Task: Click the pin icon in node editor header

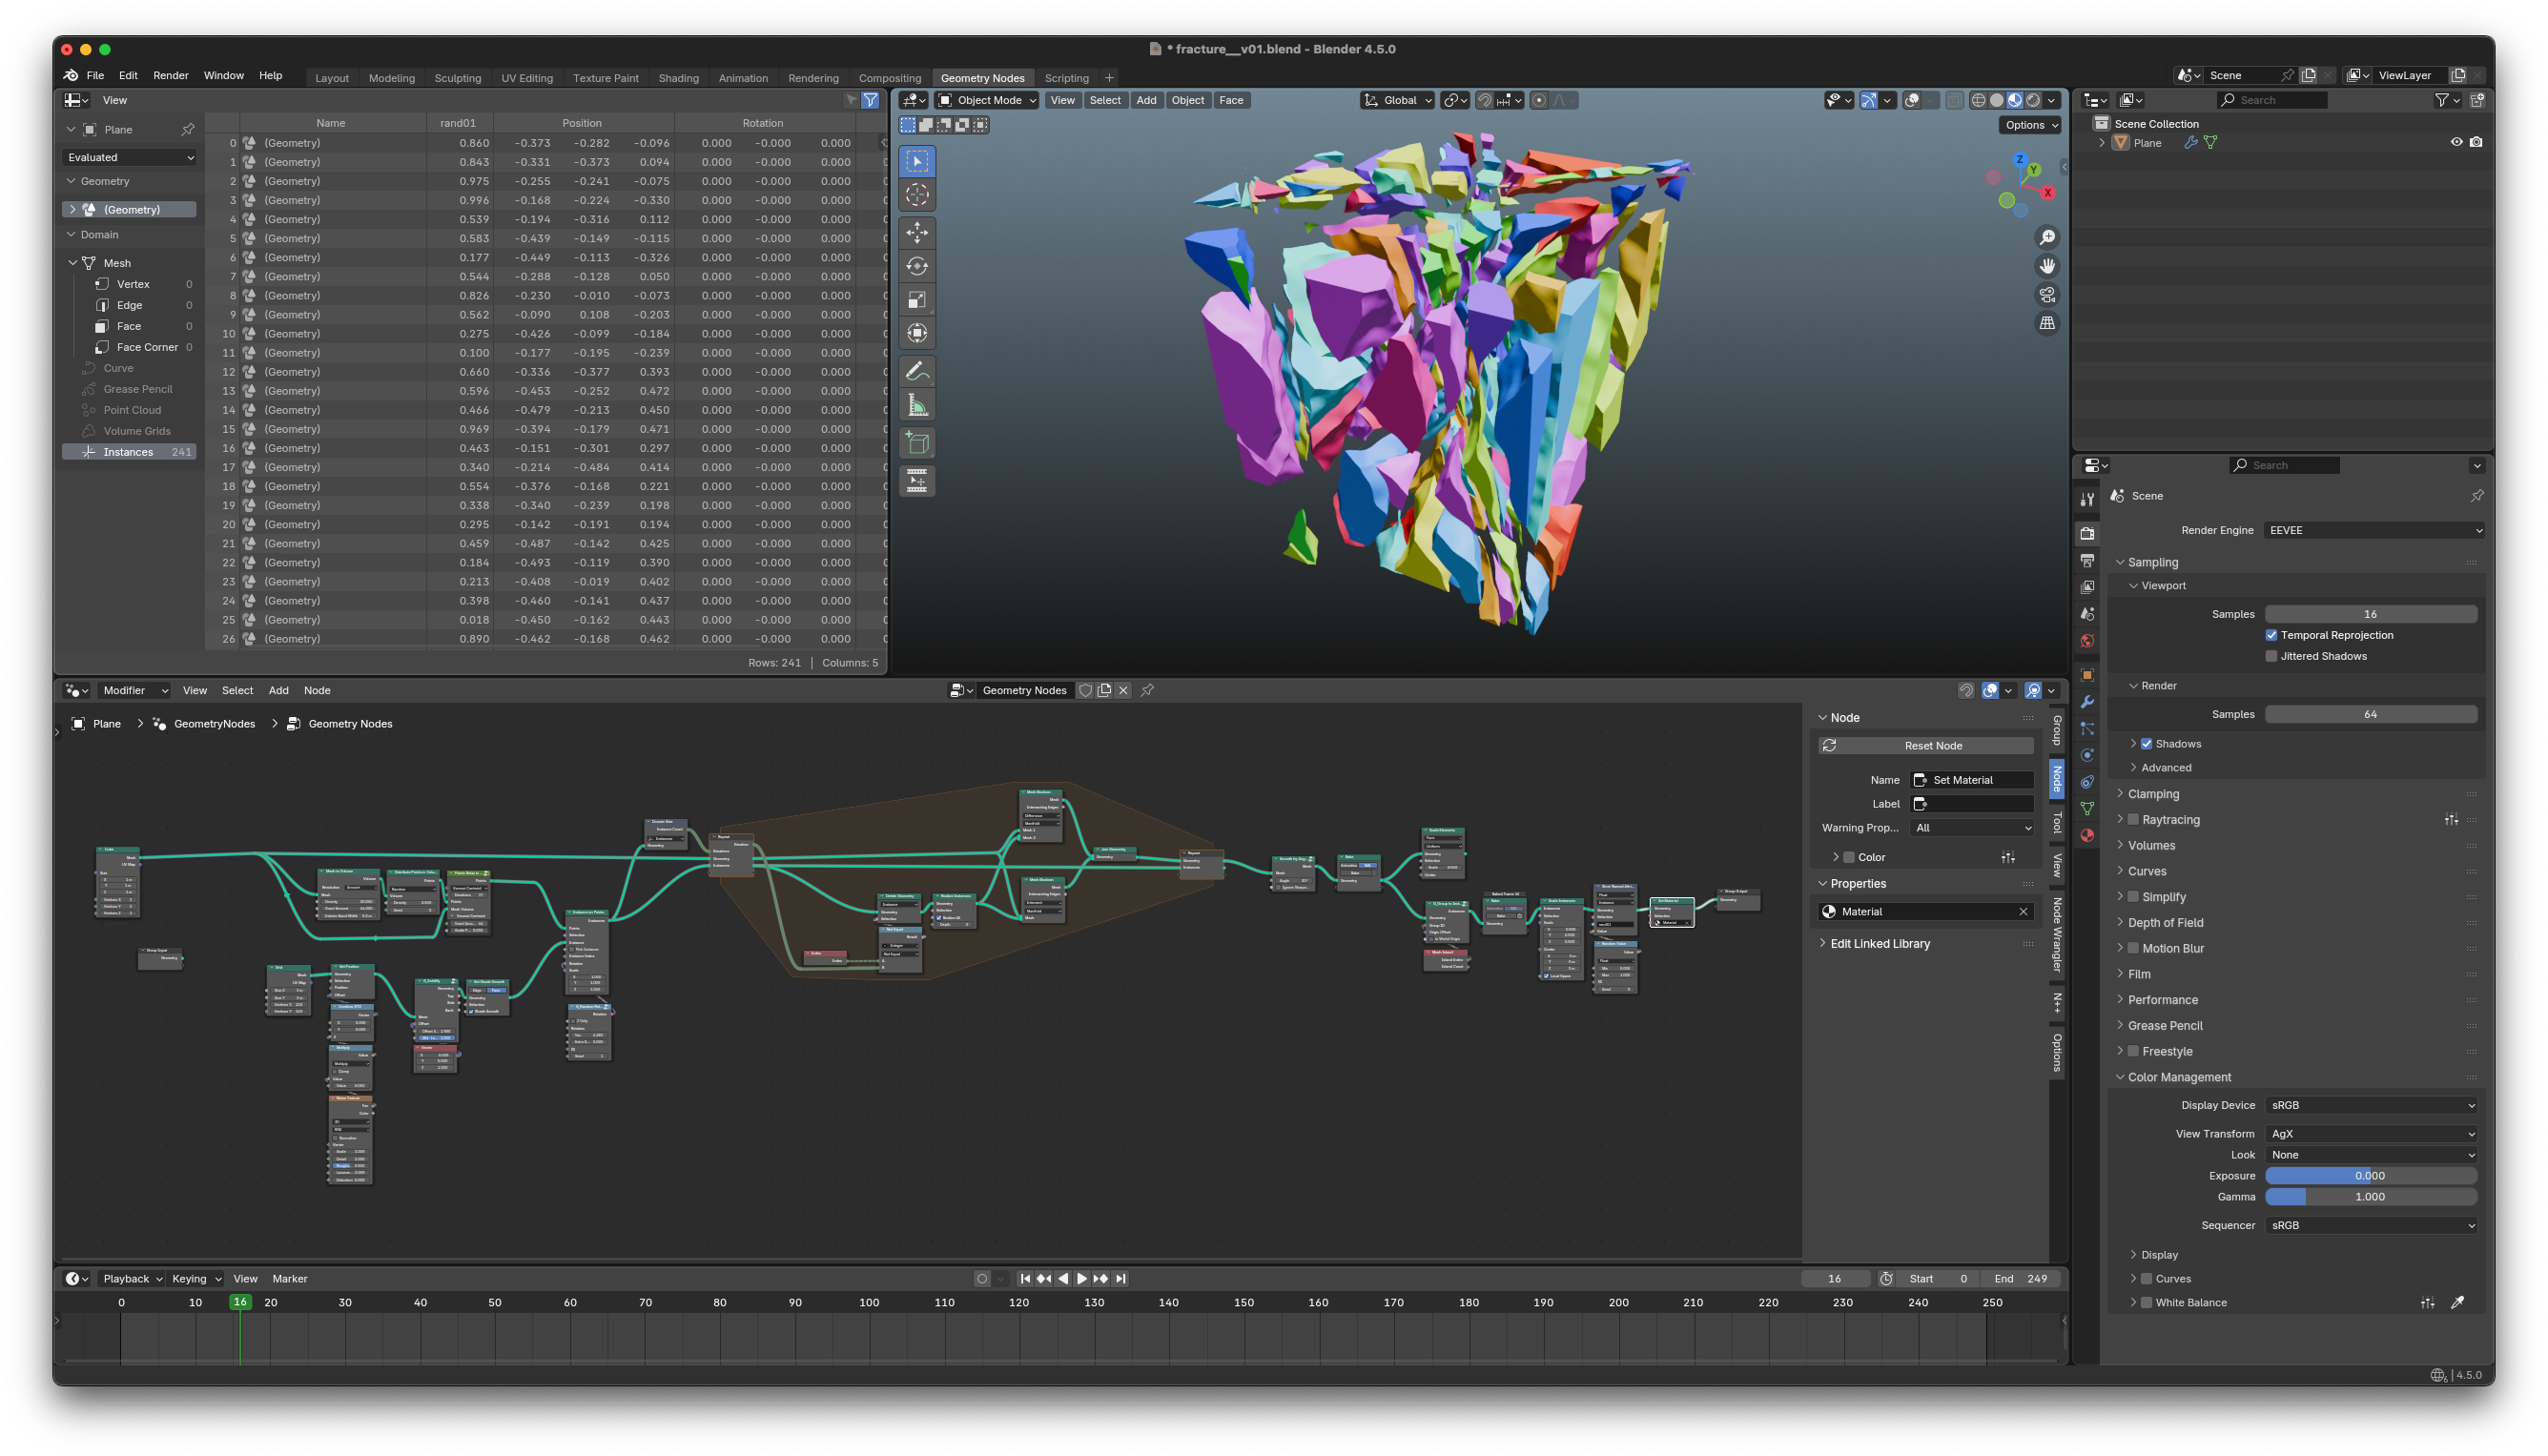Action: [x=1147, y=690]
